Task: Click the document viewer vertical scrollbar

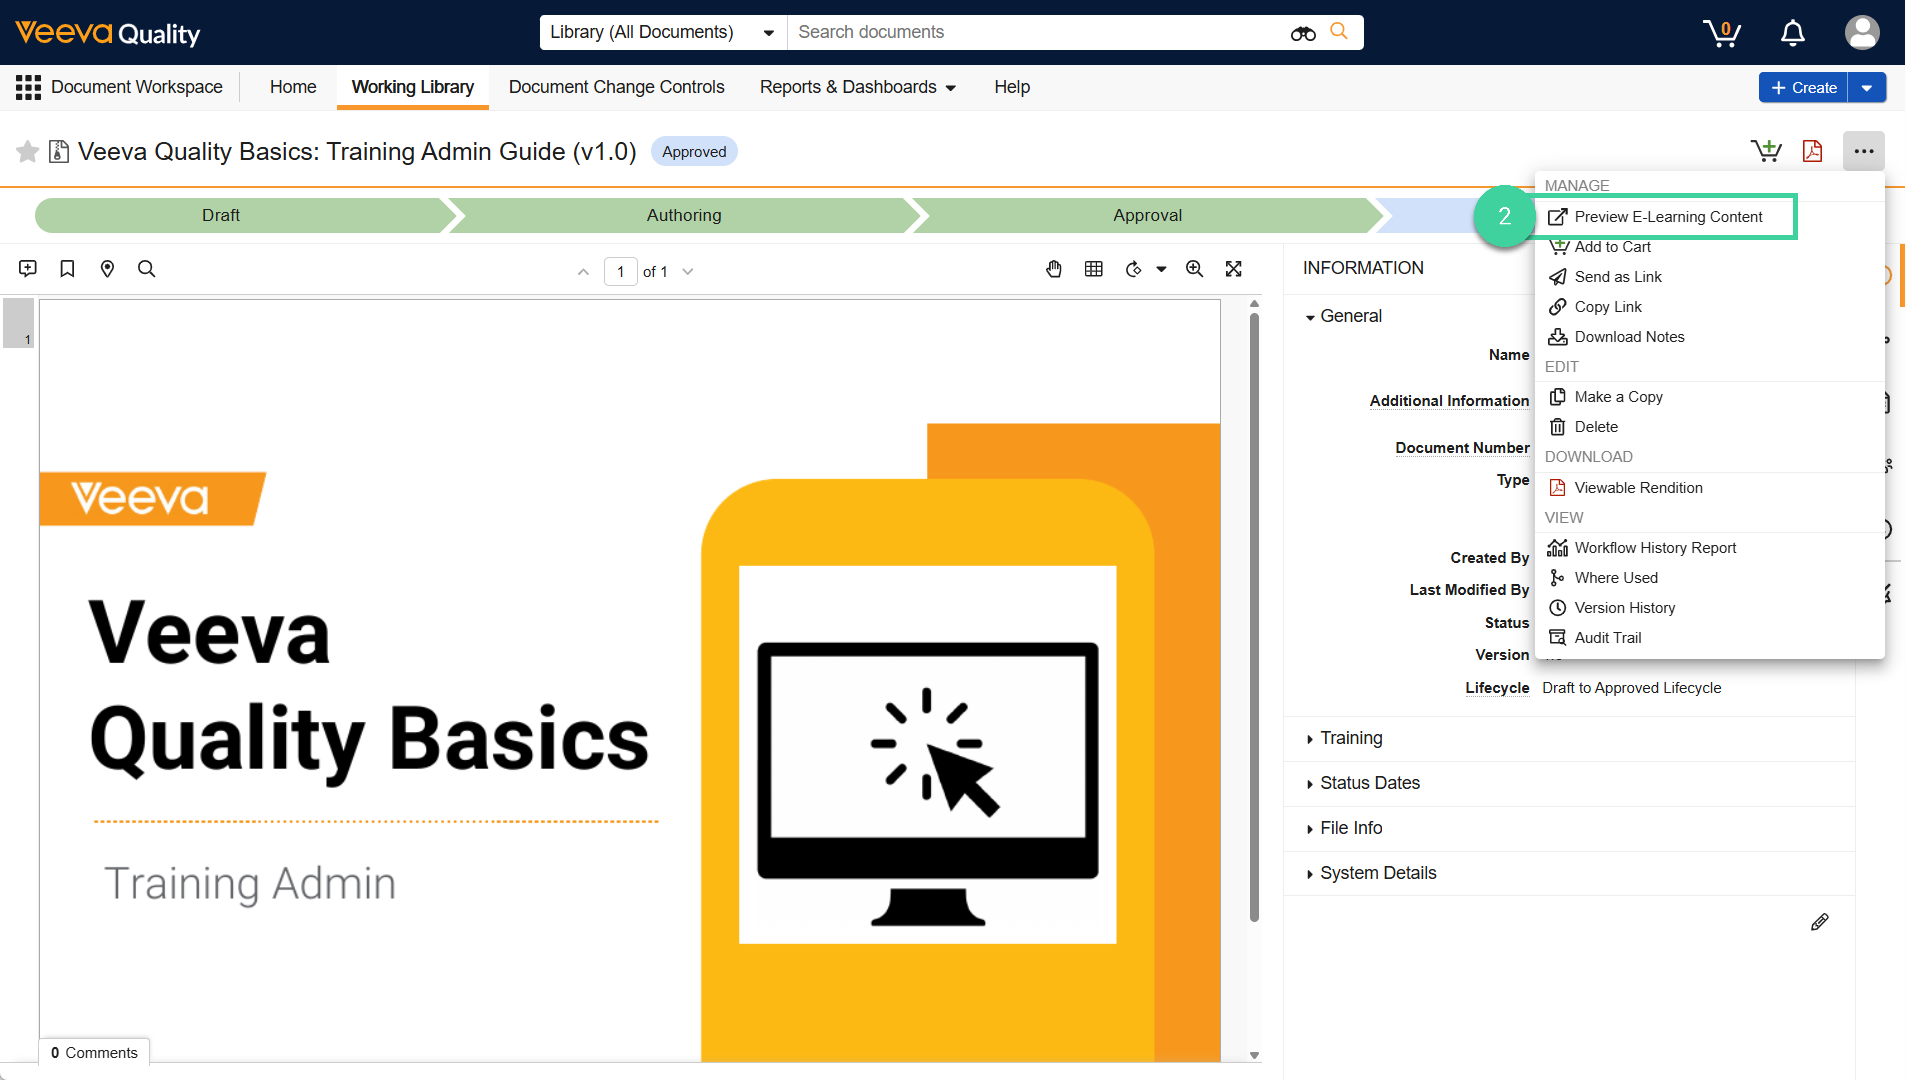Action: point(1254,618)
